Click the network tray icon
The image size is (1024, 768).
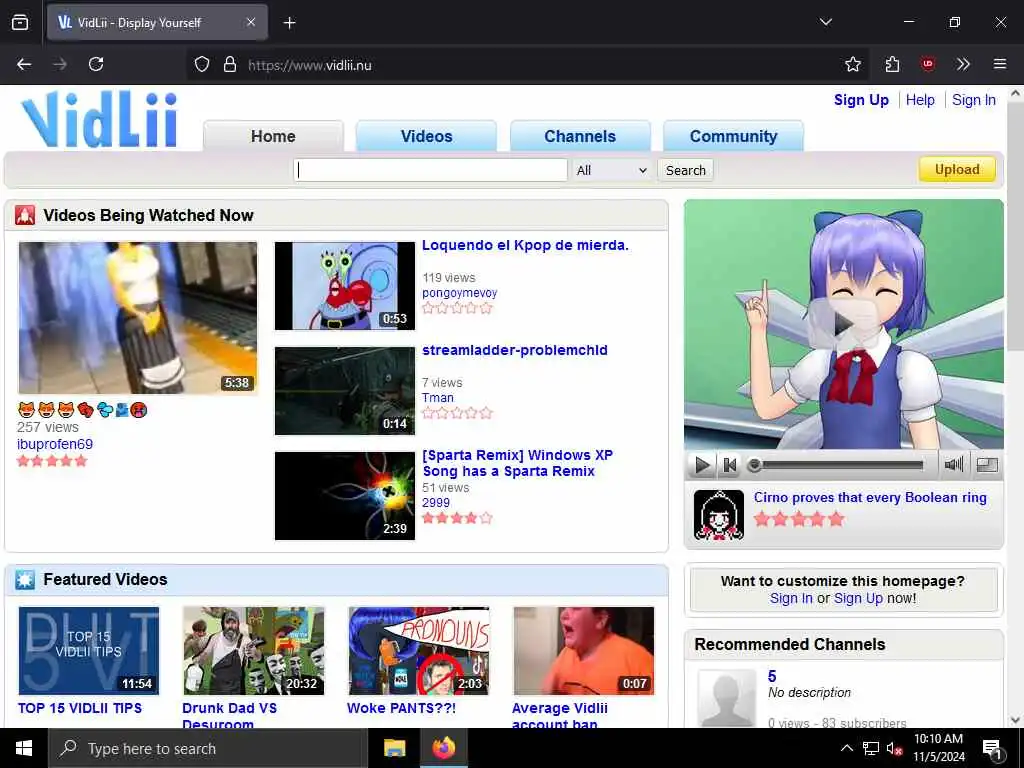point(871,748)
